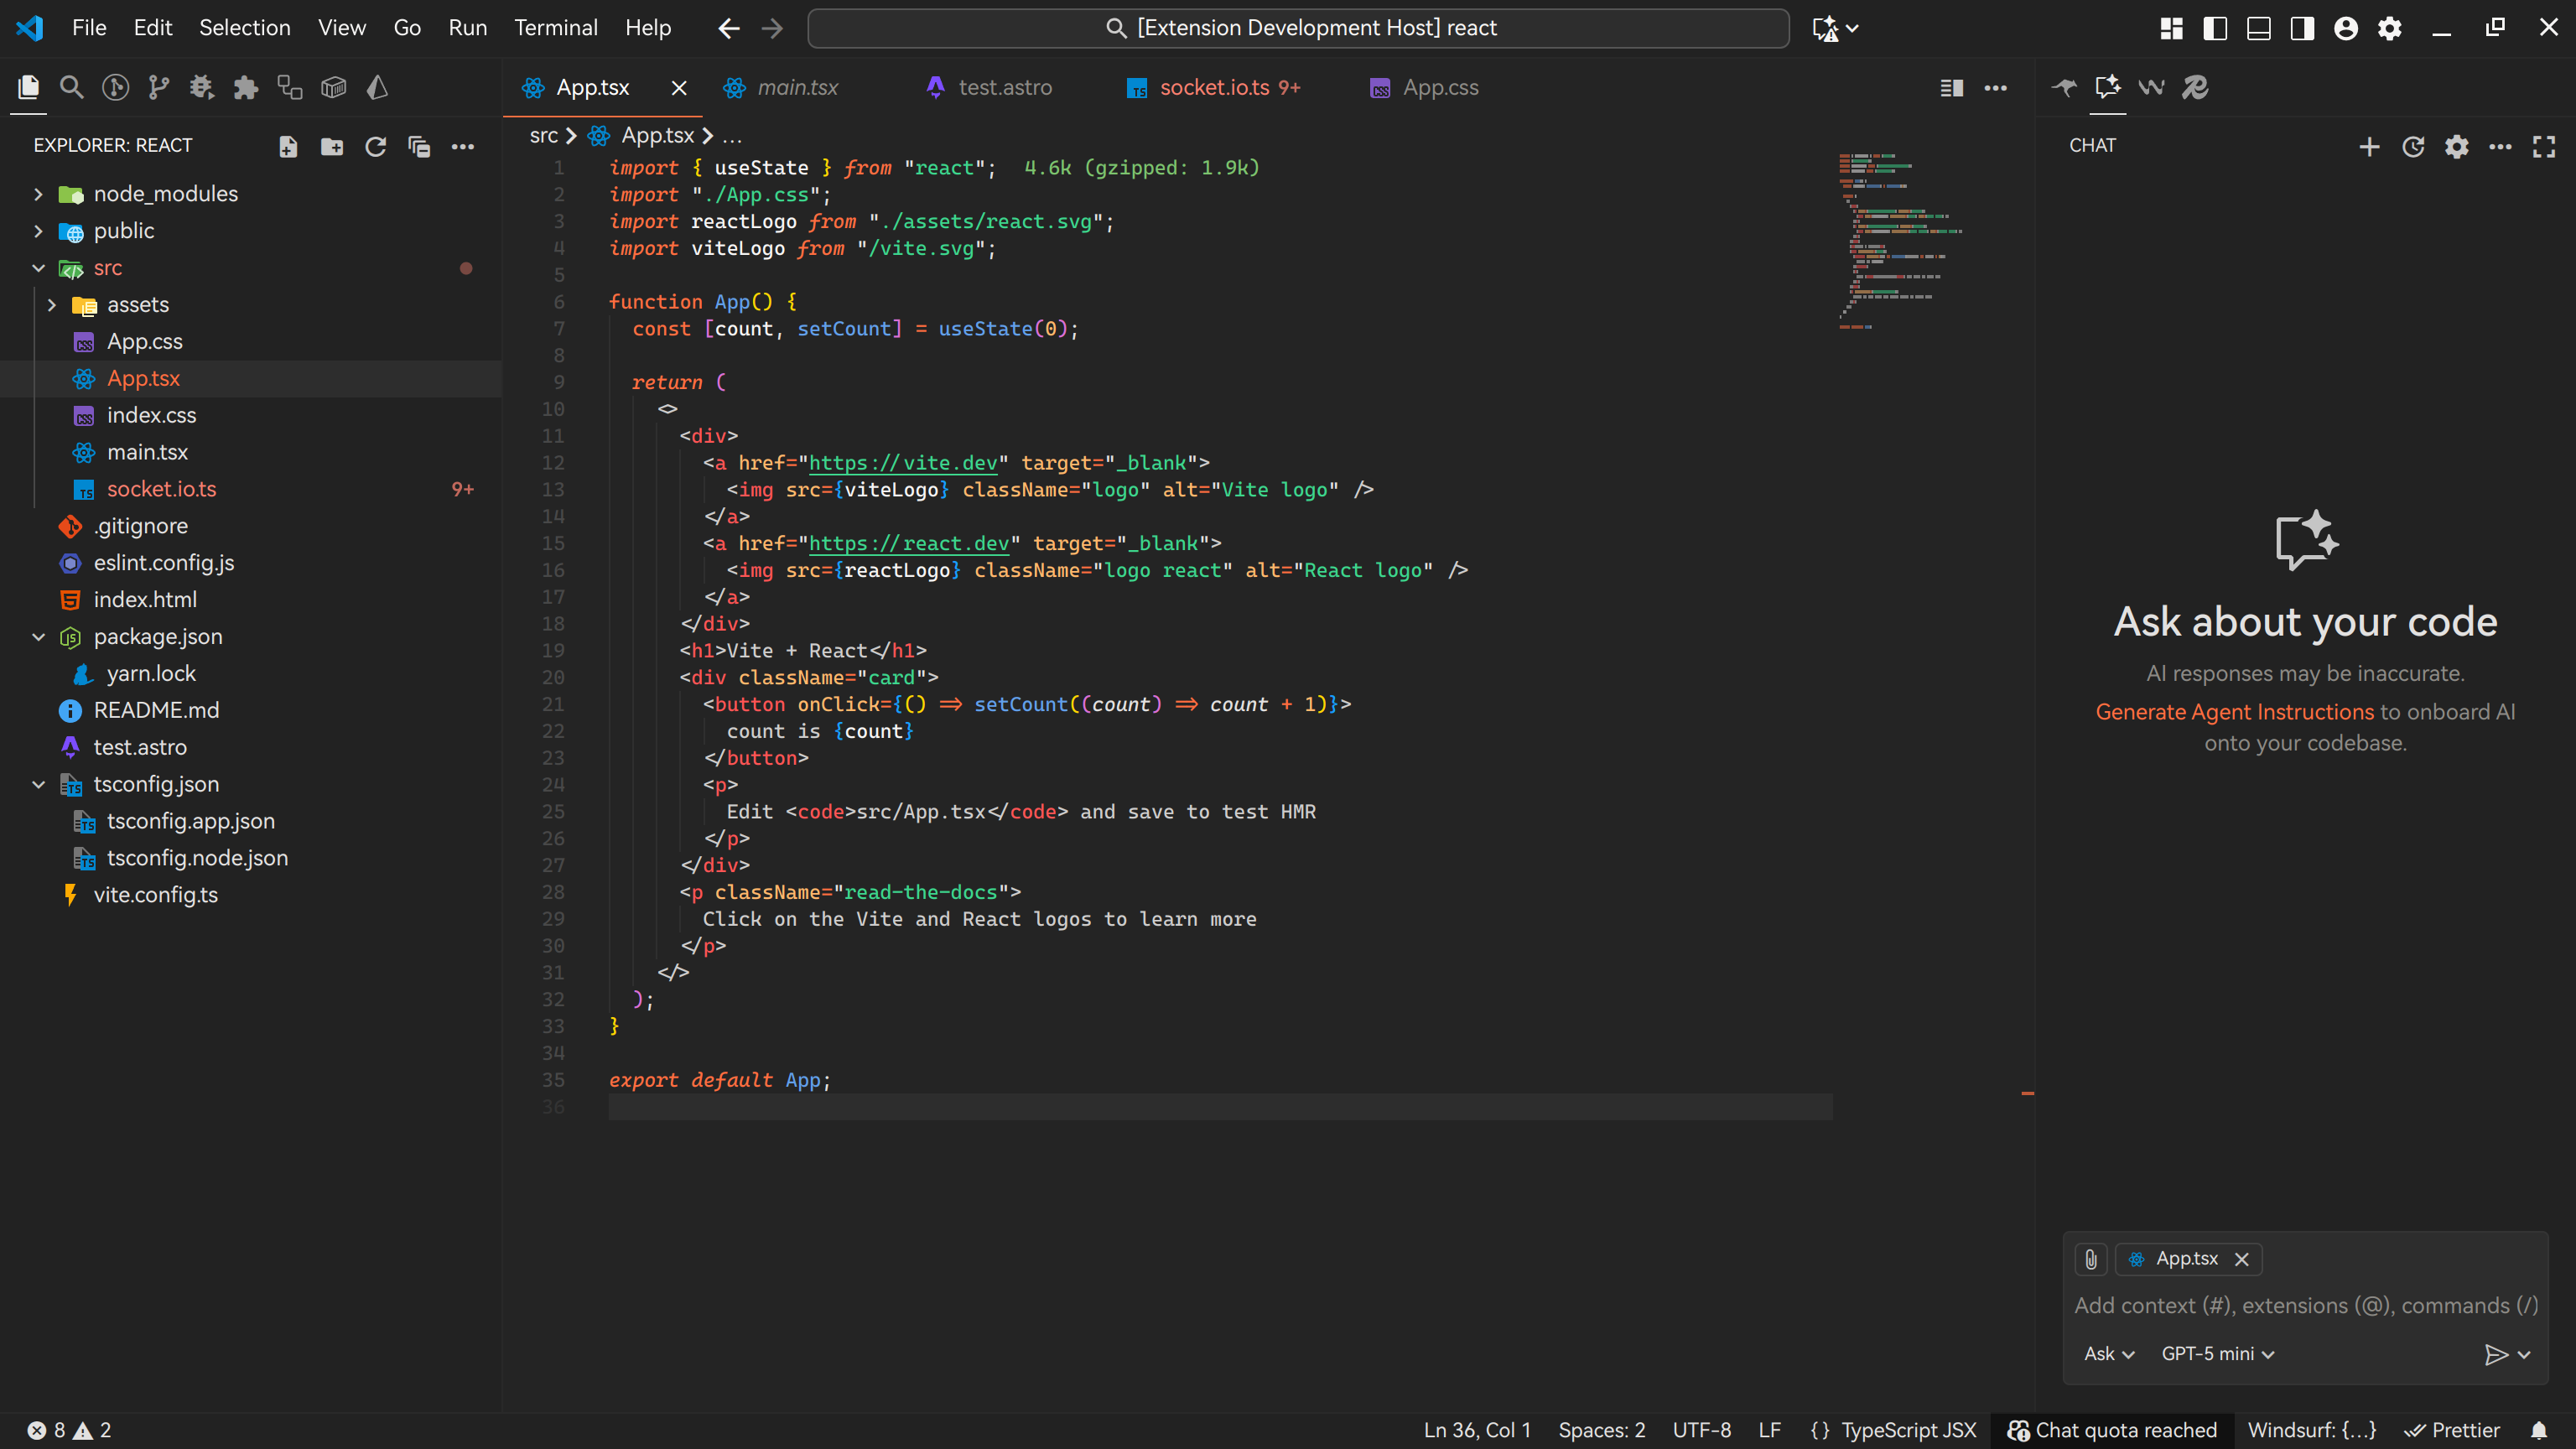Viewport: 2576px width, 1449px height.
Task: Open the Terminal menu
Action: (556, 28)
